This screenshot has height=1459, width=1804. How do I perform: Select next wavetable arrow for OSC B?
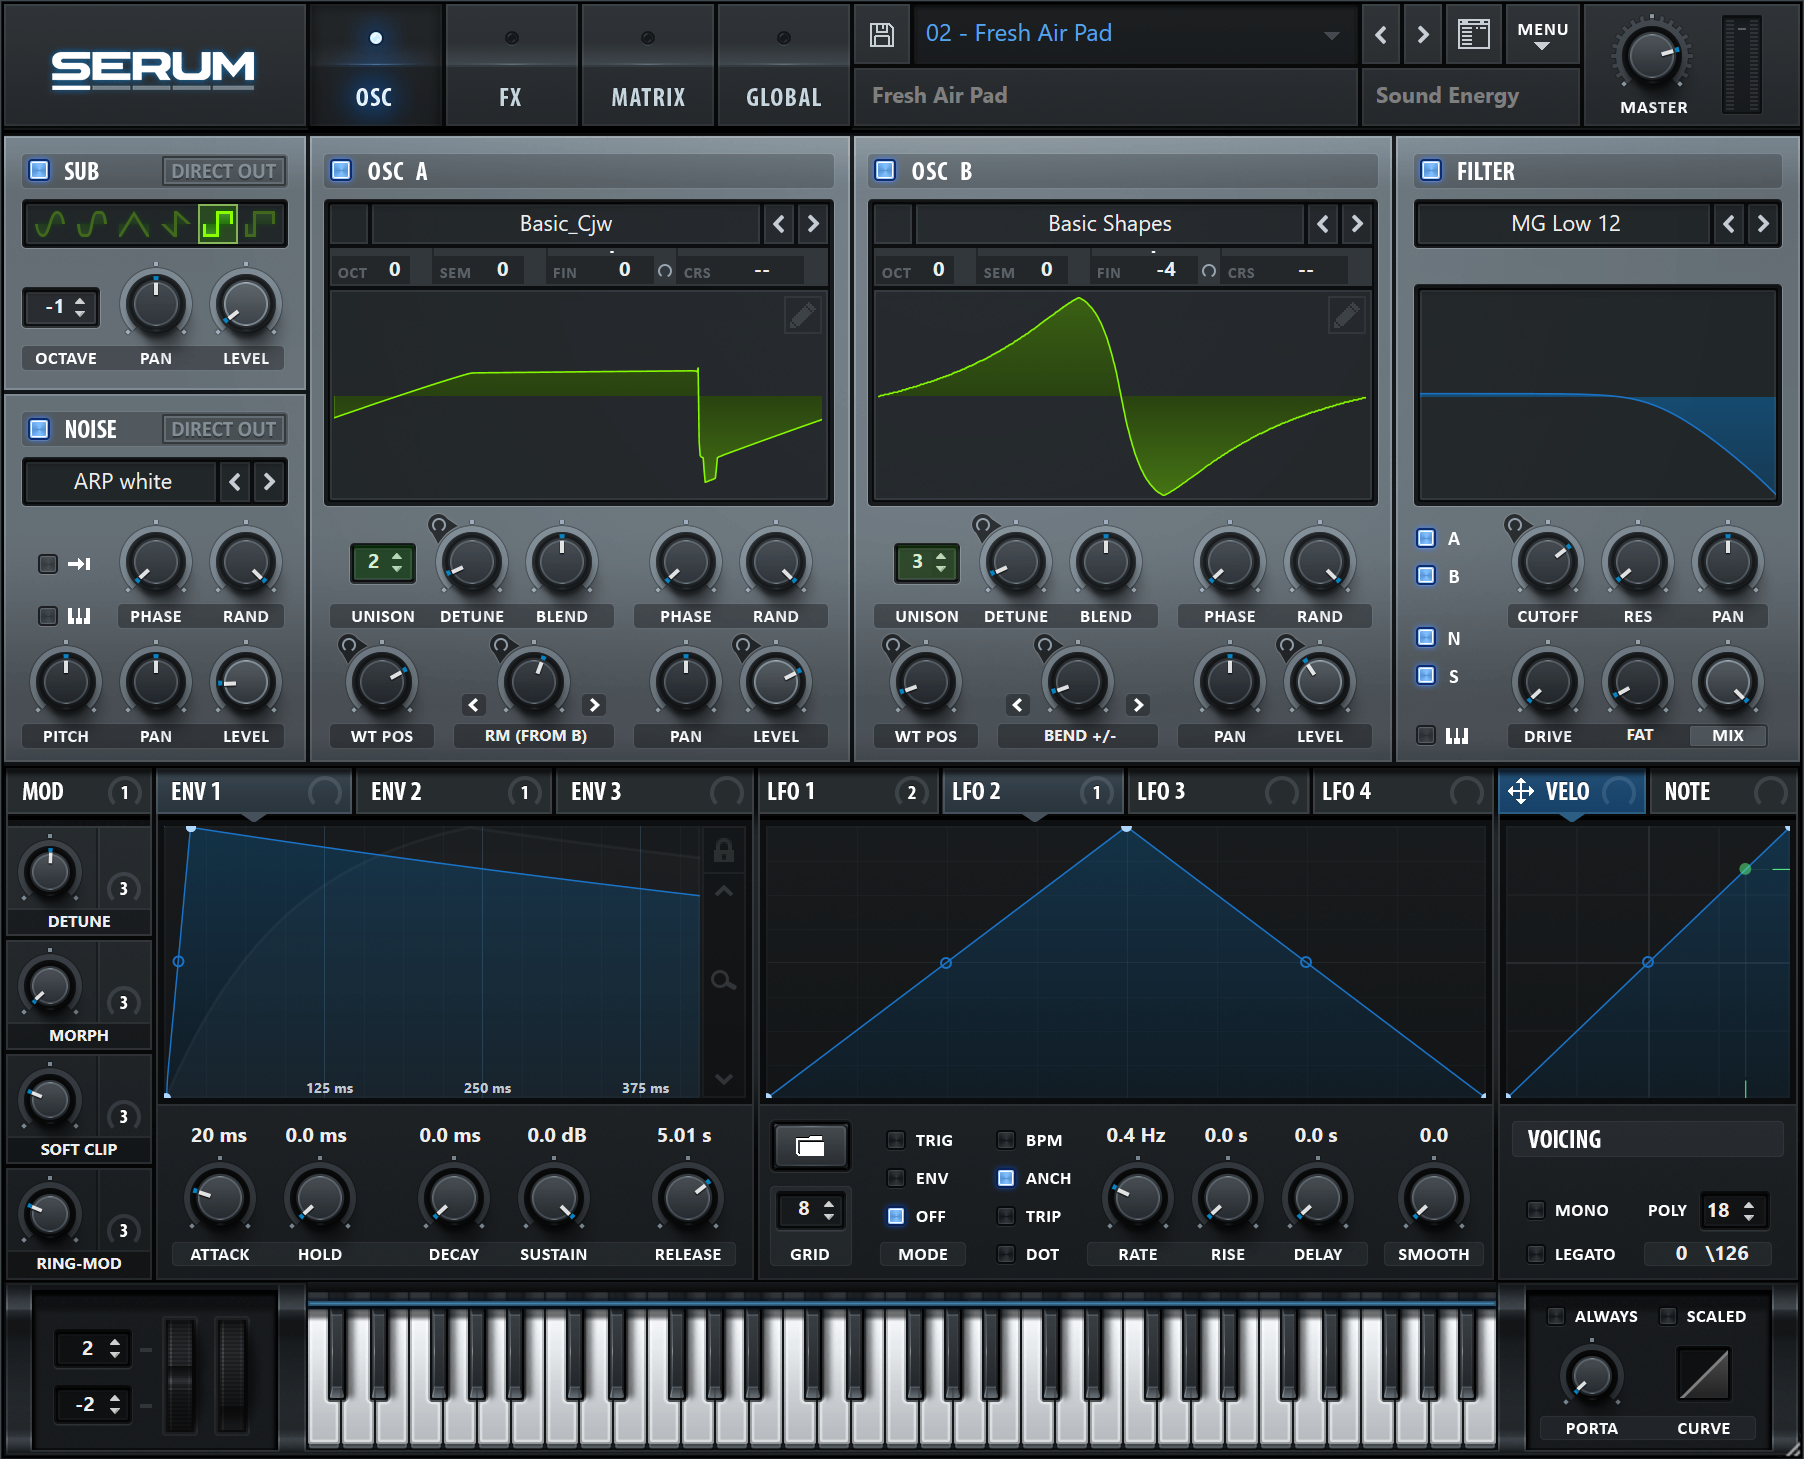pos(1357,224)
